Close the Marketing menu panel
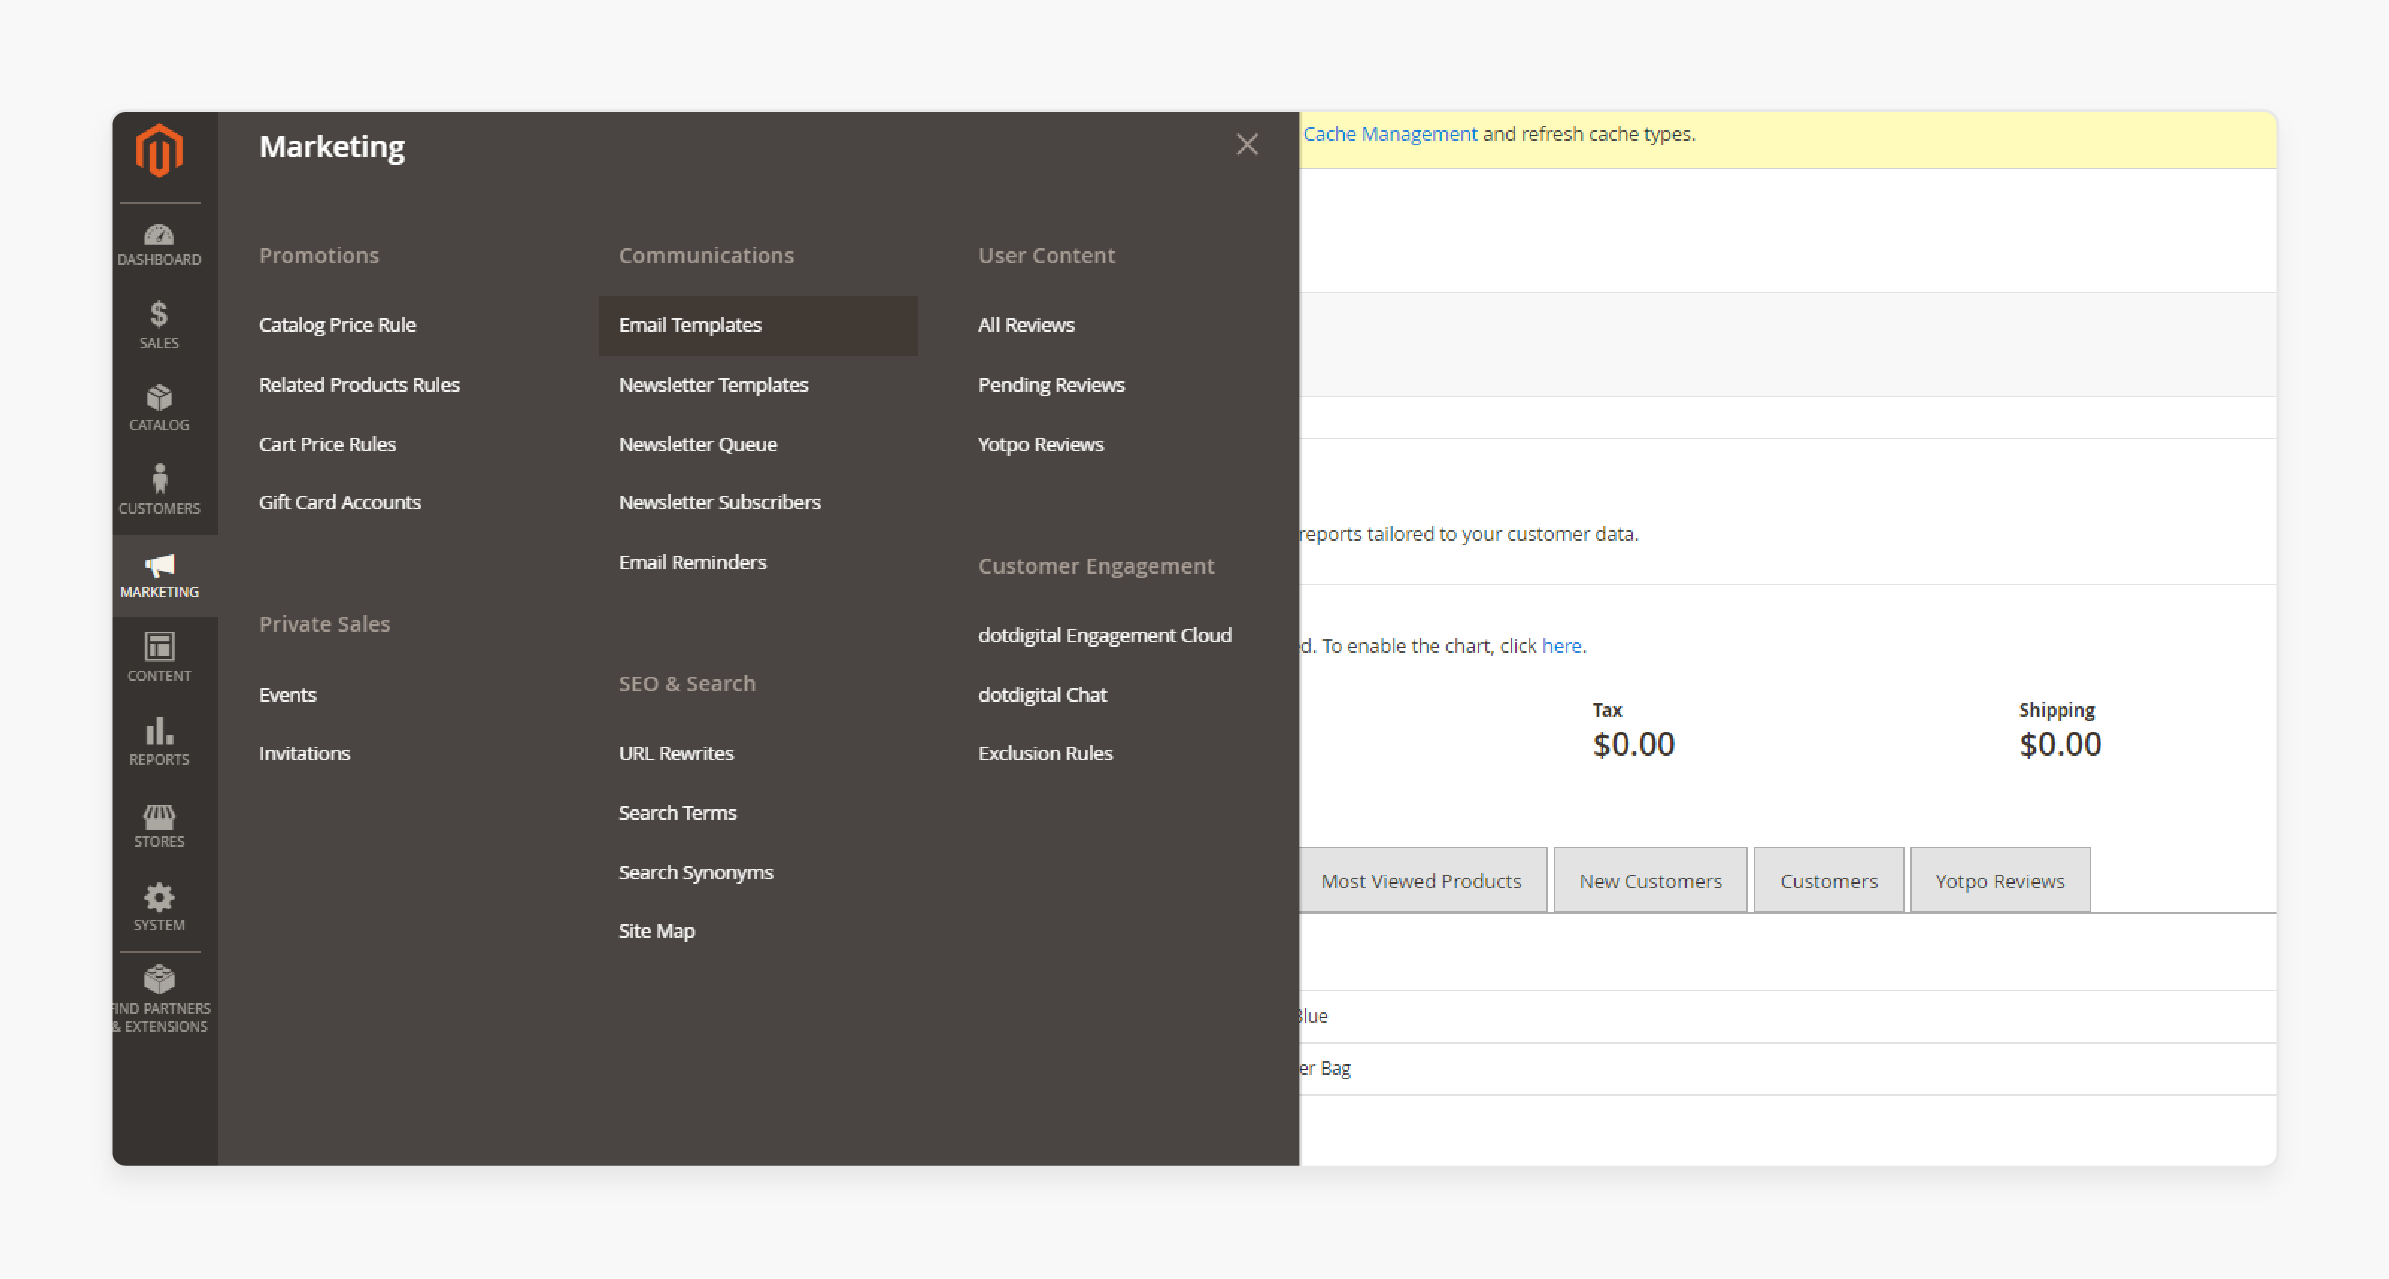 [x=1247, y=144]
